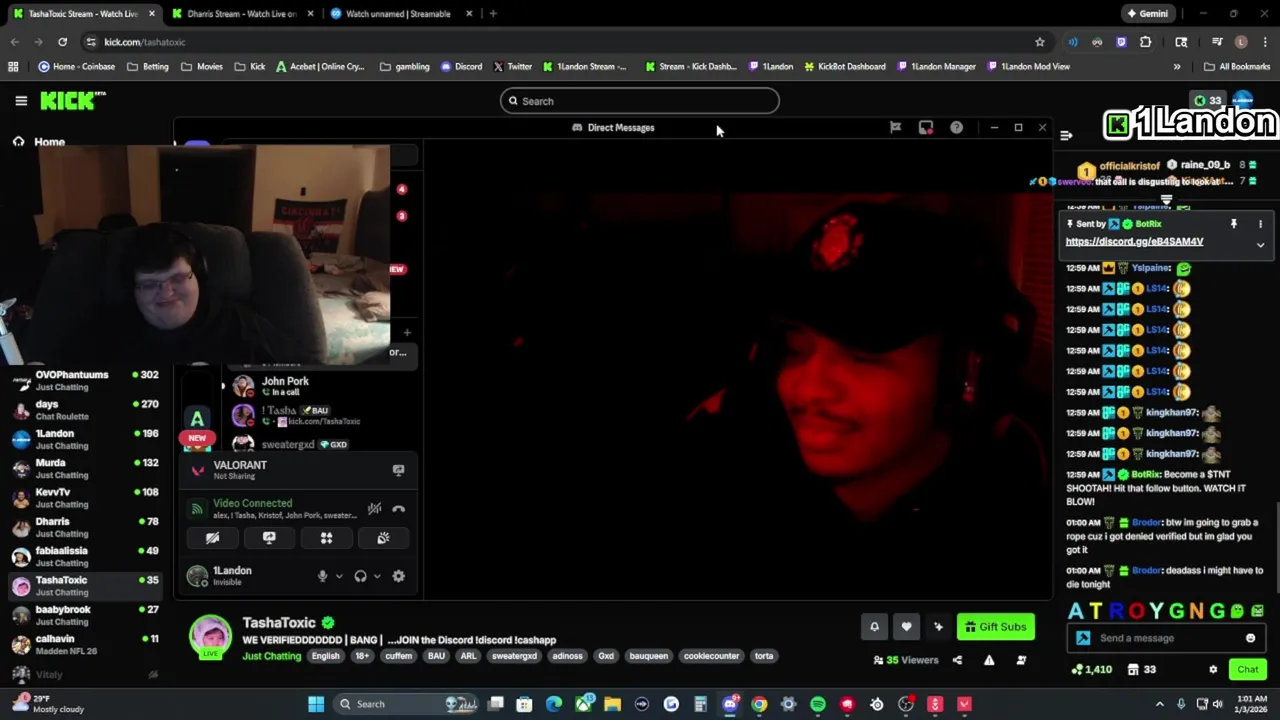Open Discord activities launcher button
This screenshot has width=1280, height=720.
click(x=326, y=538)
